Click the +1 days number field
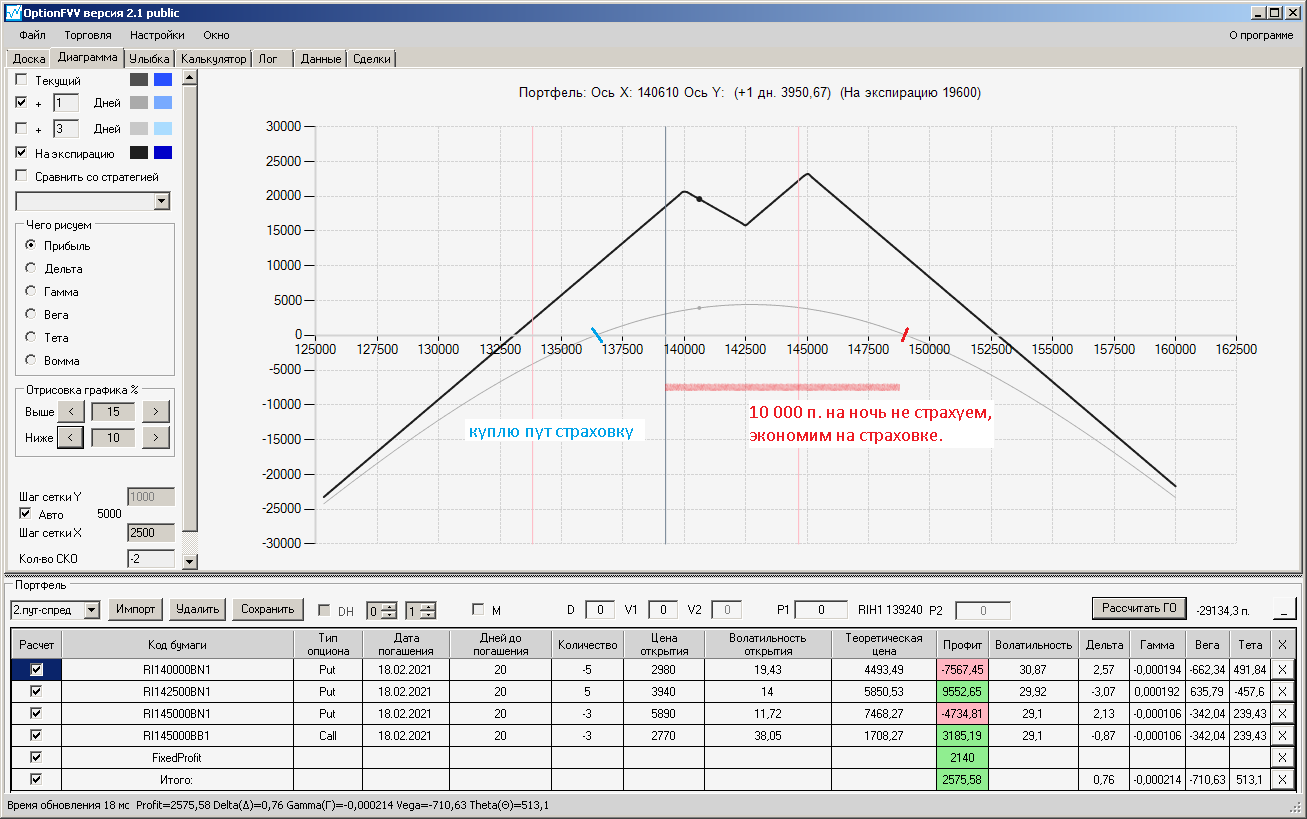This screenshot has width=1307, height=819. pyautogui.click(x=66, y=103)
